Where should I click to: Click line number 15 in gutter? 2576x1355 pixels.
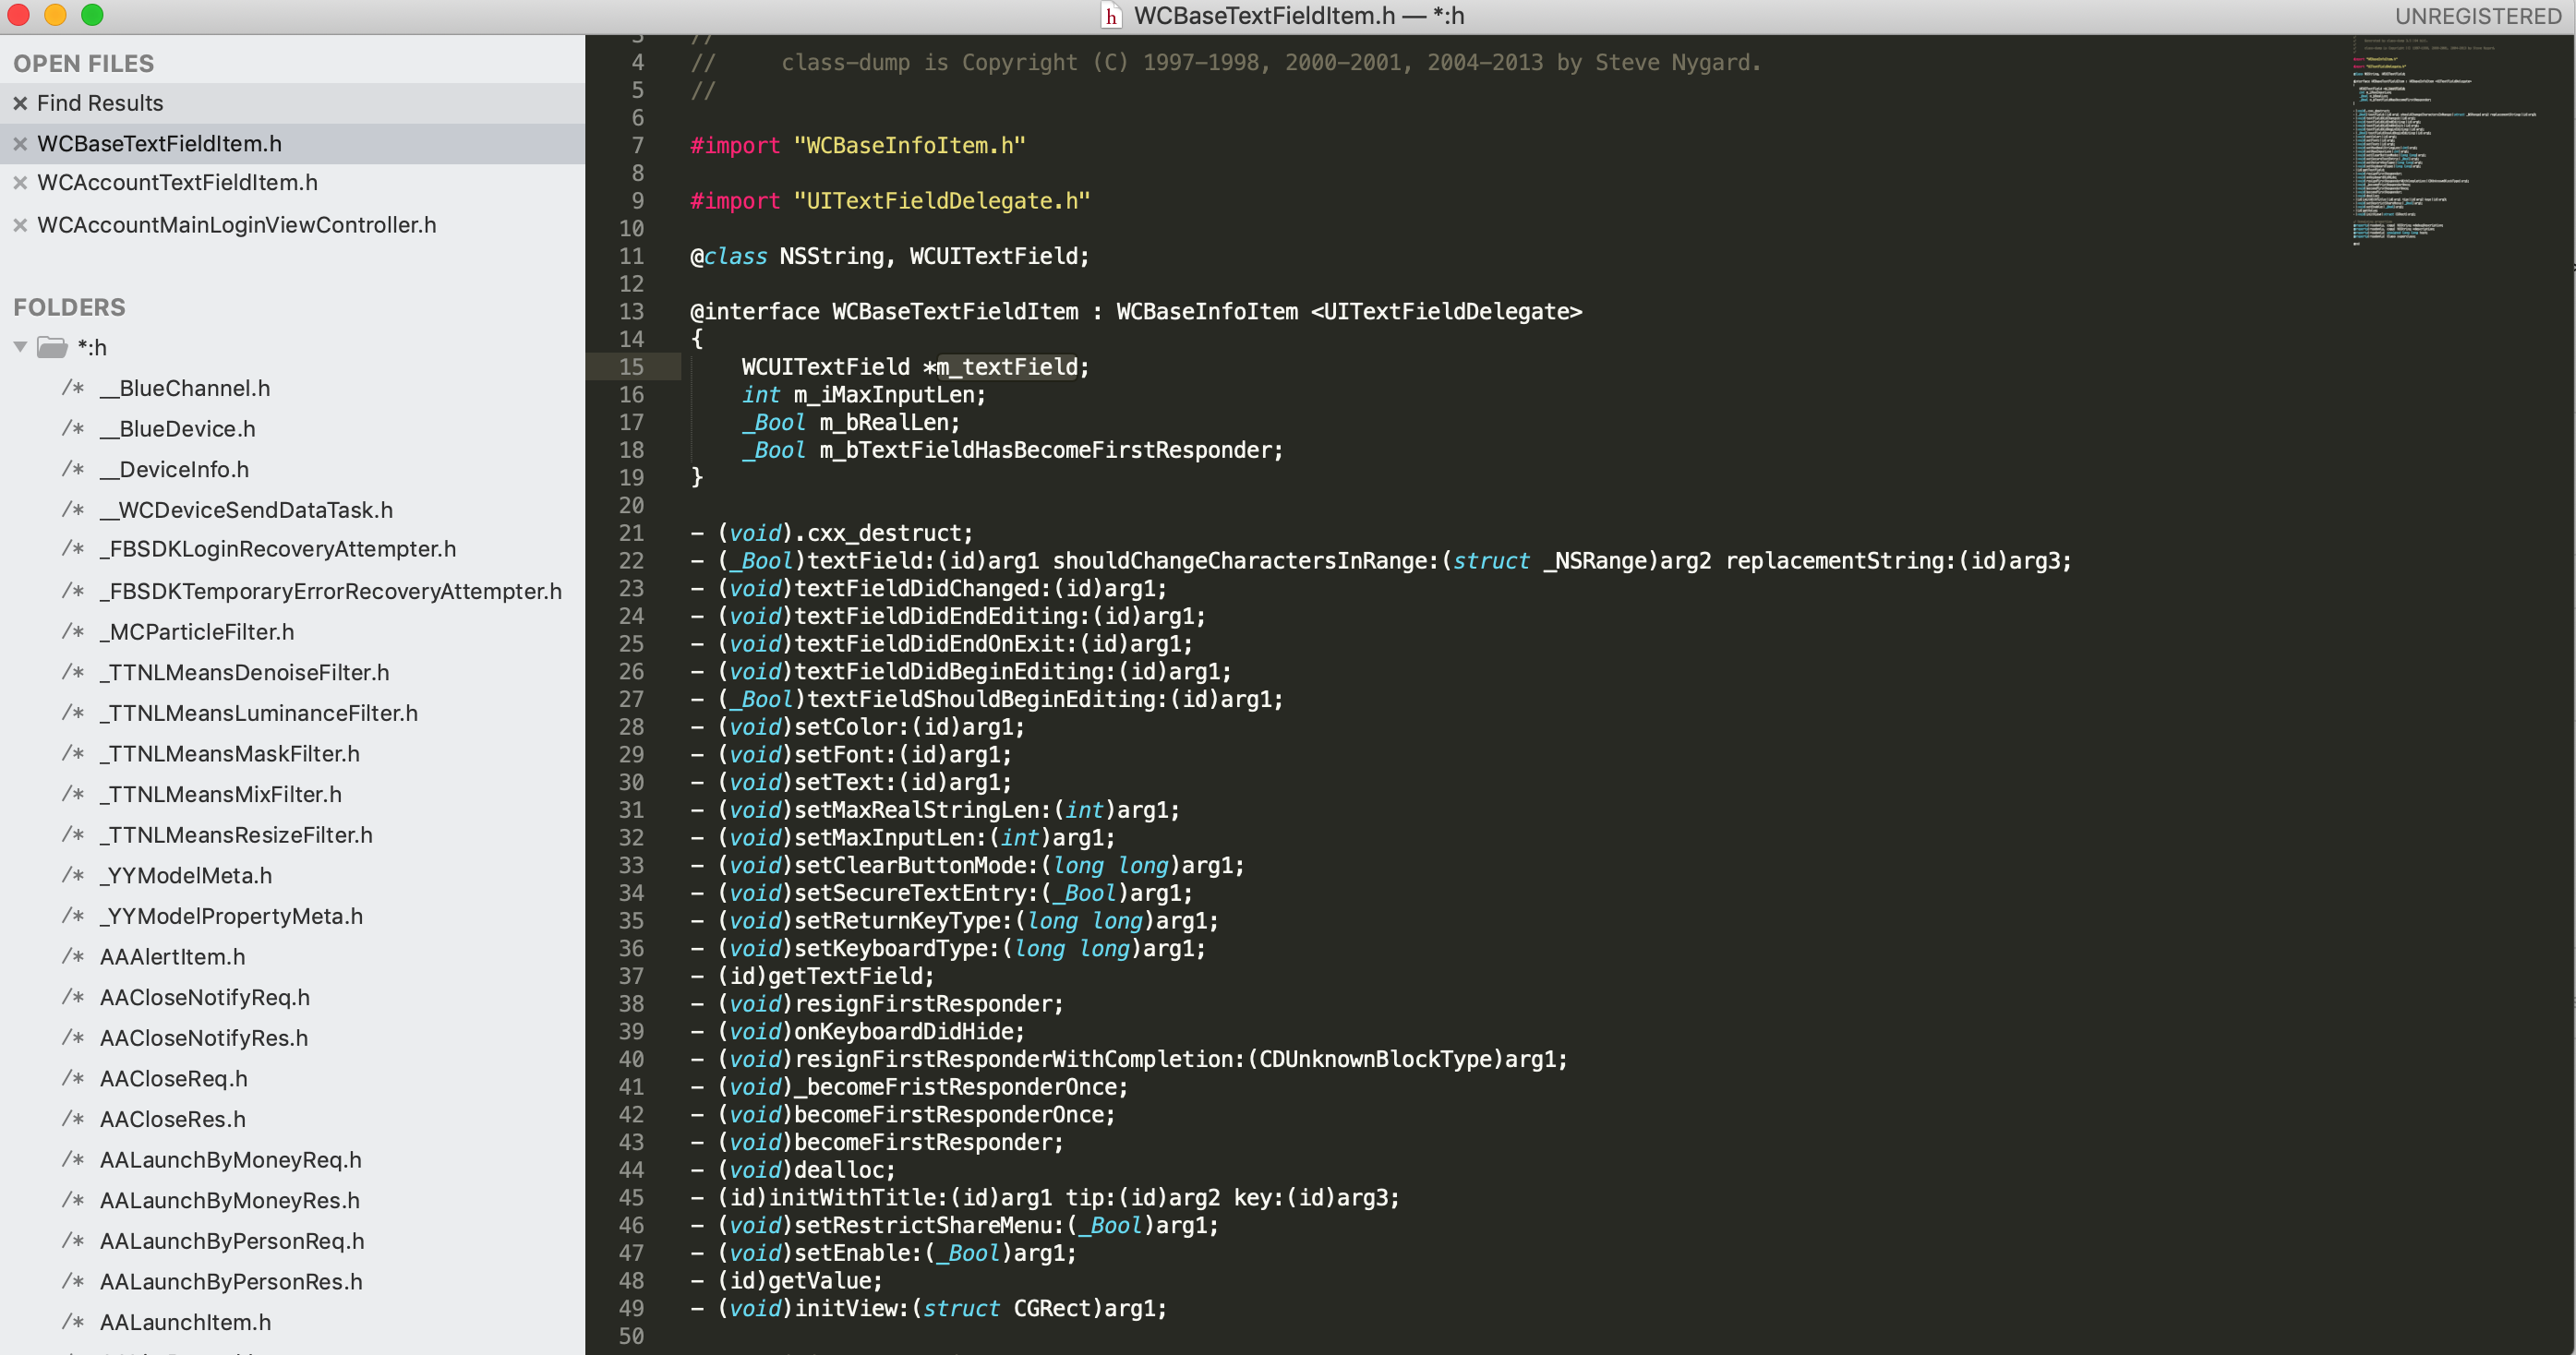click(631, 367)
